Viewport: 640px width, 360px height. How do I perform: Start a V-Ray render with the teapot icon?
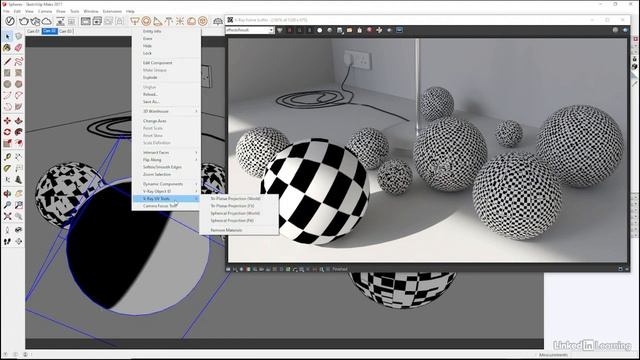24,21
